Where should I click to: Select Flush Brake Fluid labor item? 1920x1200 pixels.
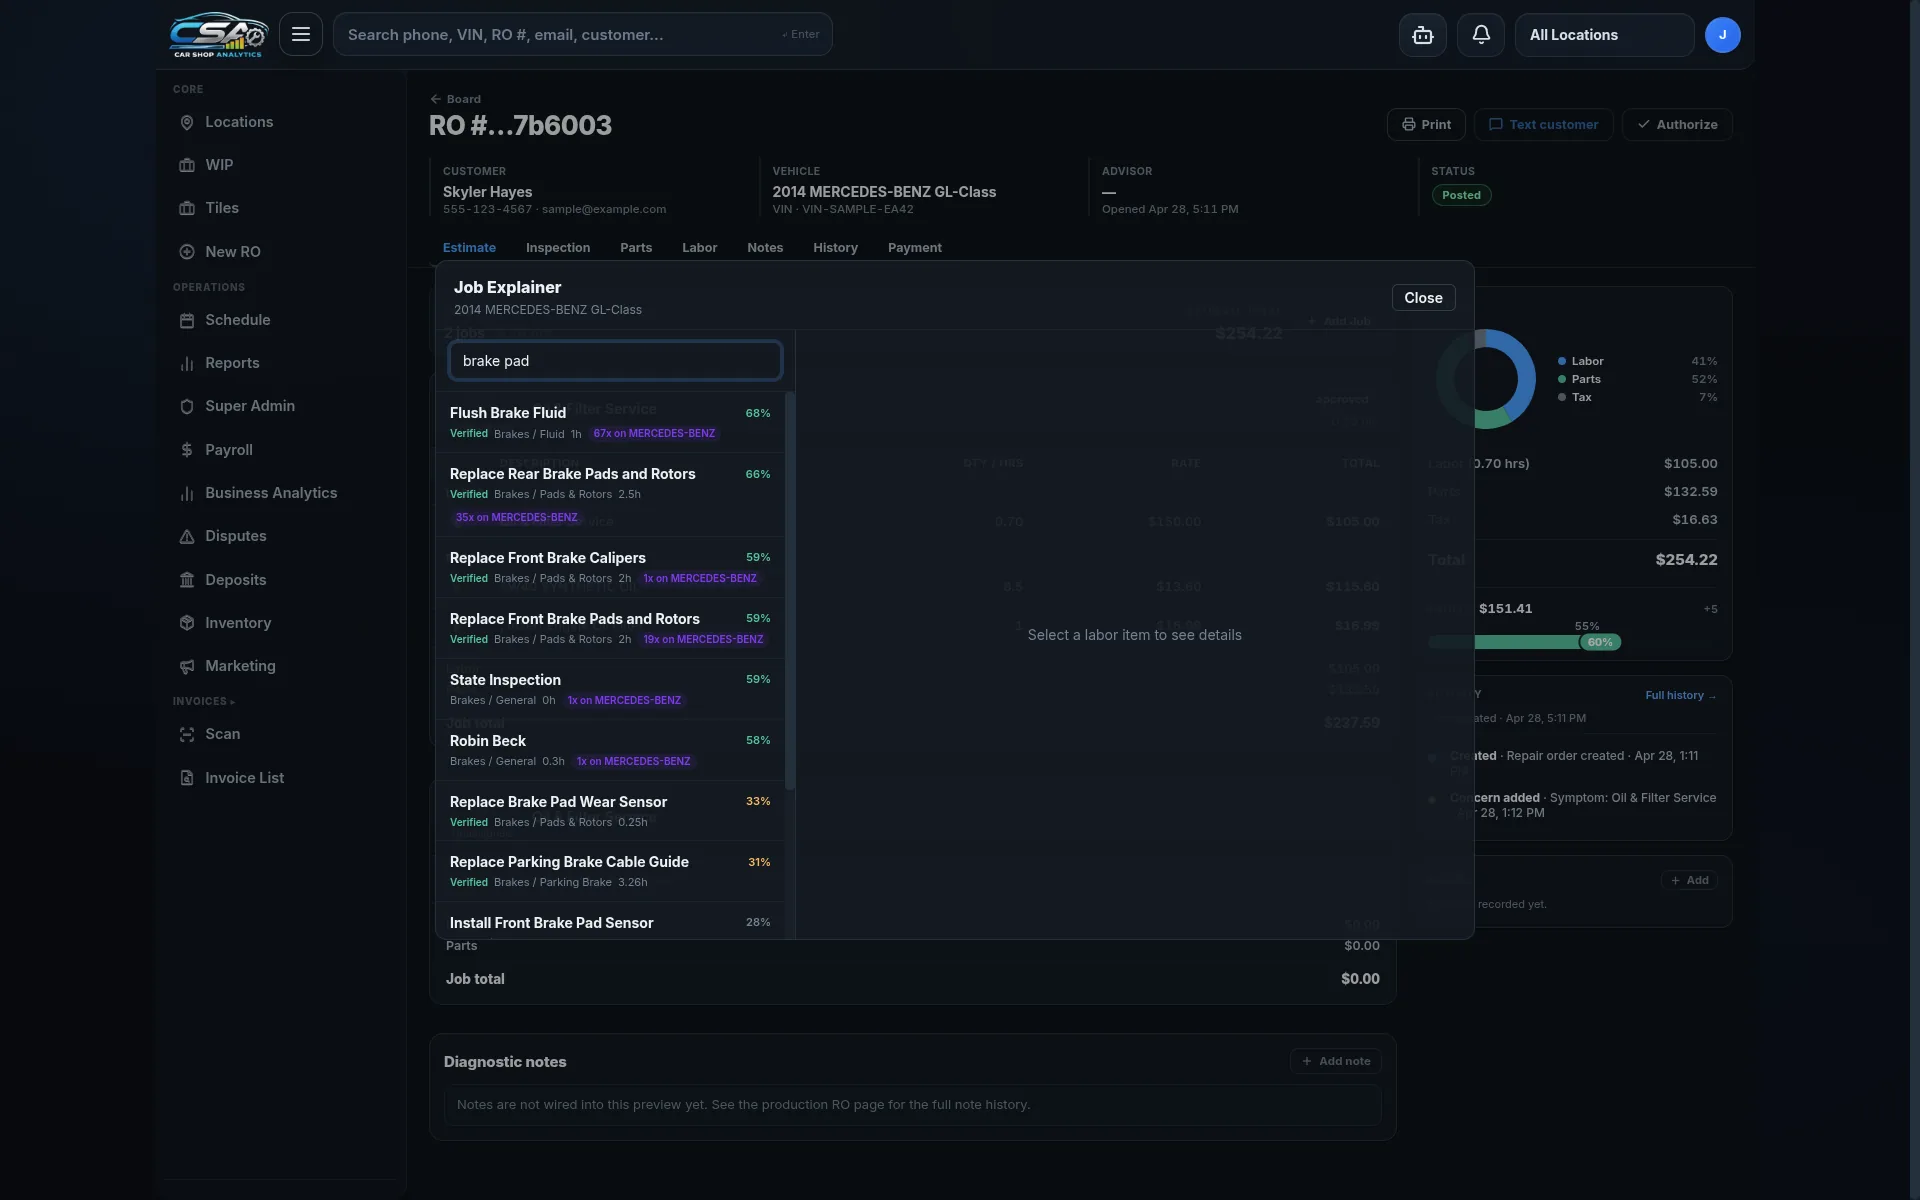click(x=610, y=422)
